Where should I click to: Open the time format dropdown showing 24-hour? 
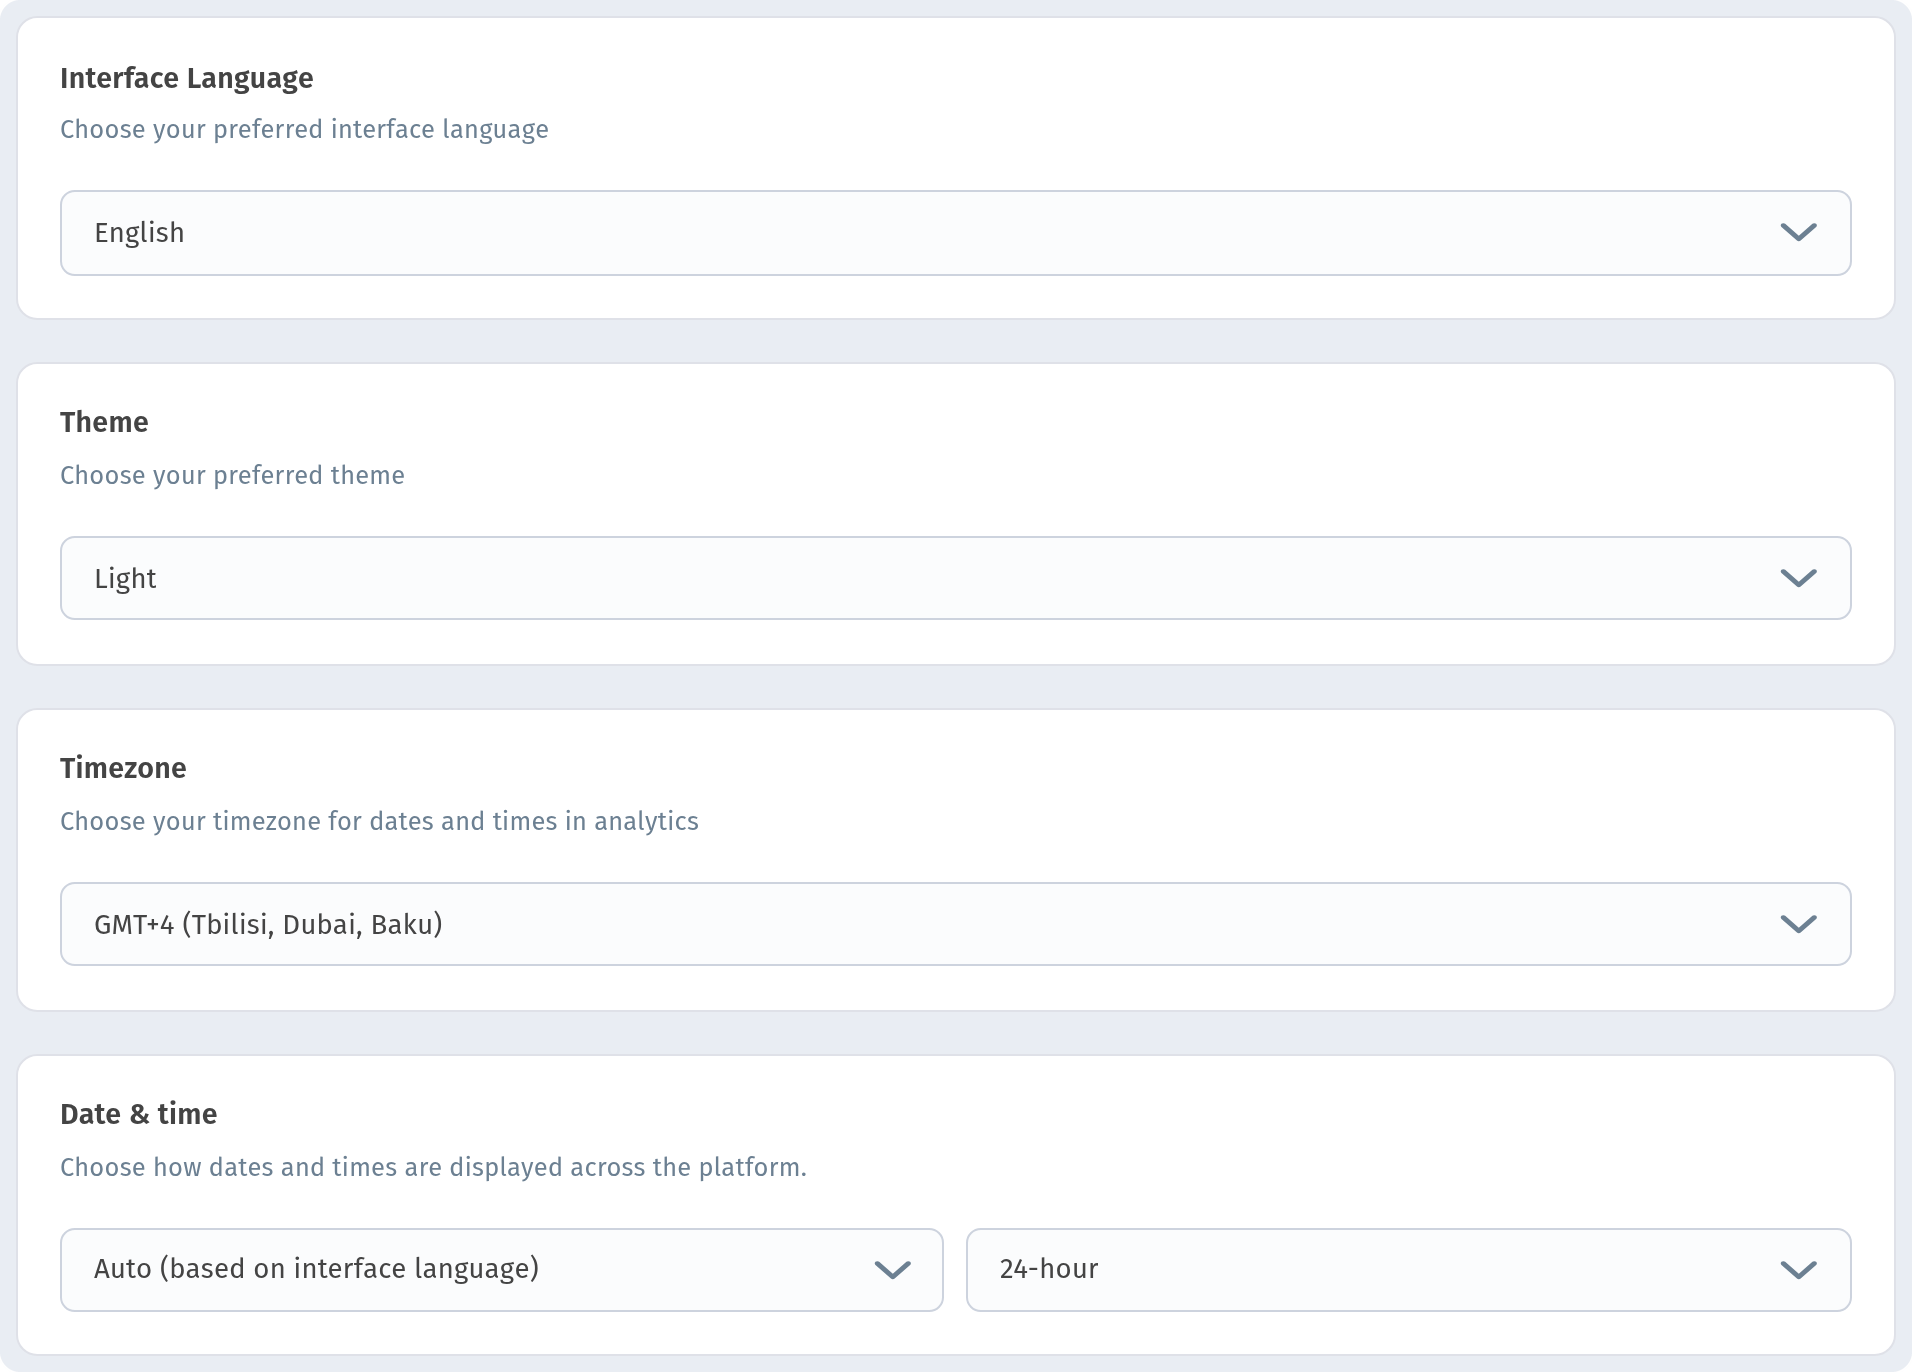[x=1408, y=1270]
